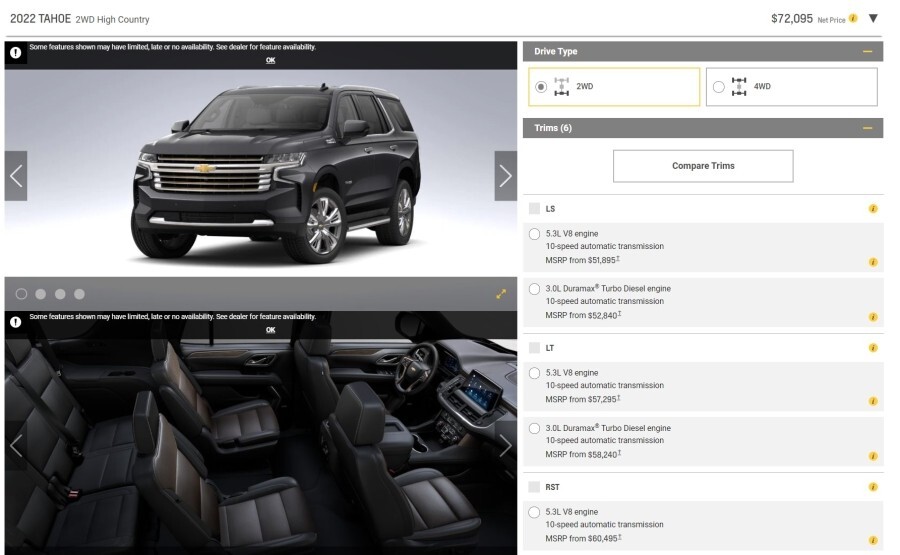
Task: Go to third gallery view dot
Action: (60, 294)
